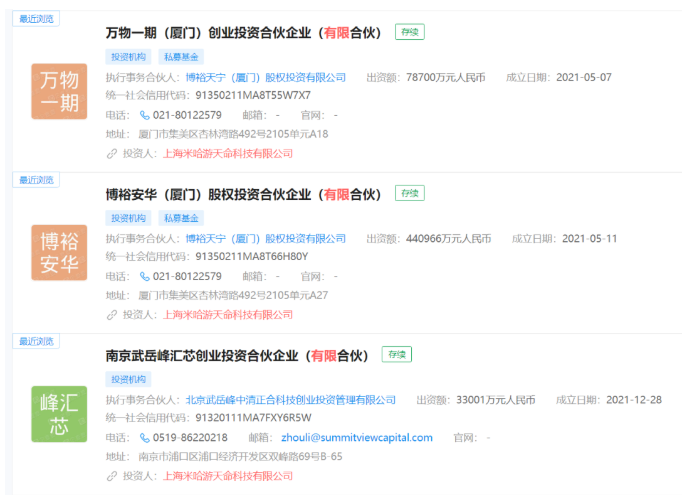
Task: Click link icon beside 投资人 in 万物一期 card
Action: pyautogui.click(x=112, y=154)
